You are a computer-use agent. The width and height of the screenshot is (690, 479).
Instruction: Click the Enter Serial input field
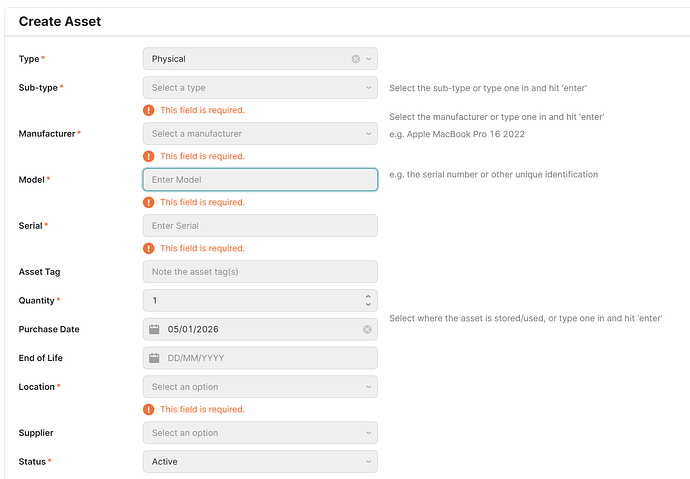(x=260, y=226)
